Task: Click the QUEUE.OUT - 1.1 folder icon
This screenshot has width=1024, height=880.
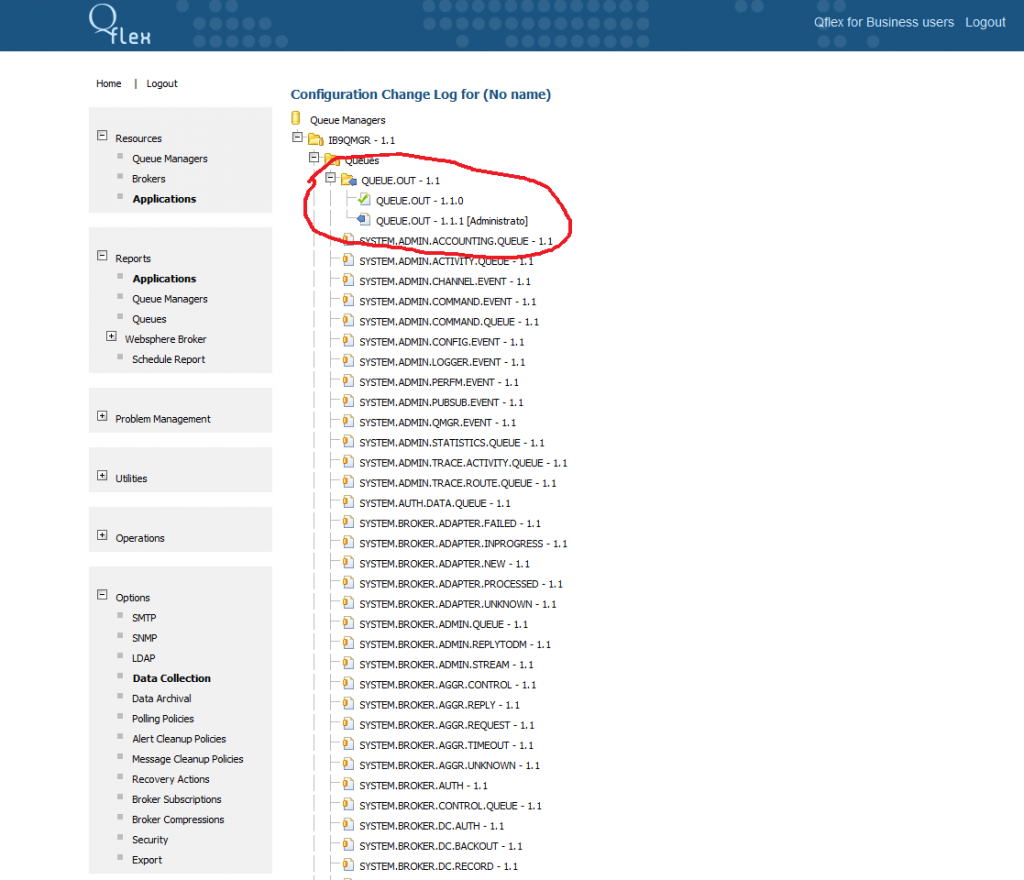Action: pyautogui.click(x=349, y=180)
